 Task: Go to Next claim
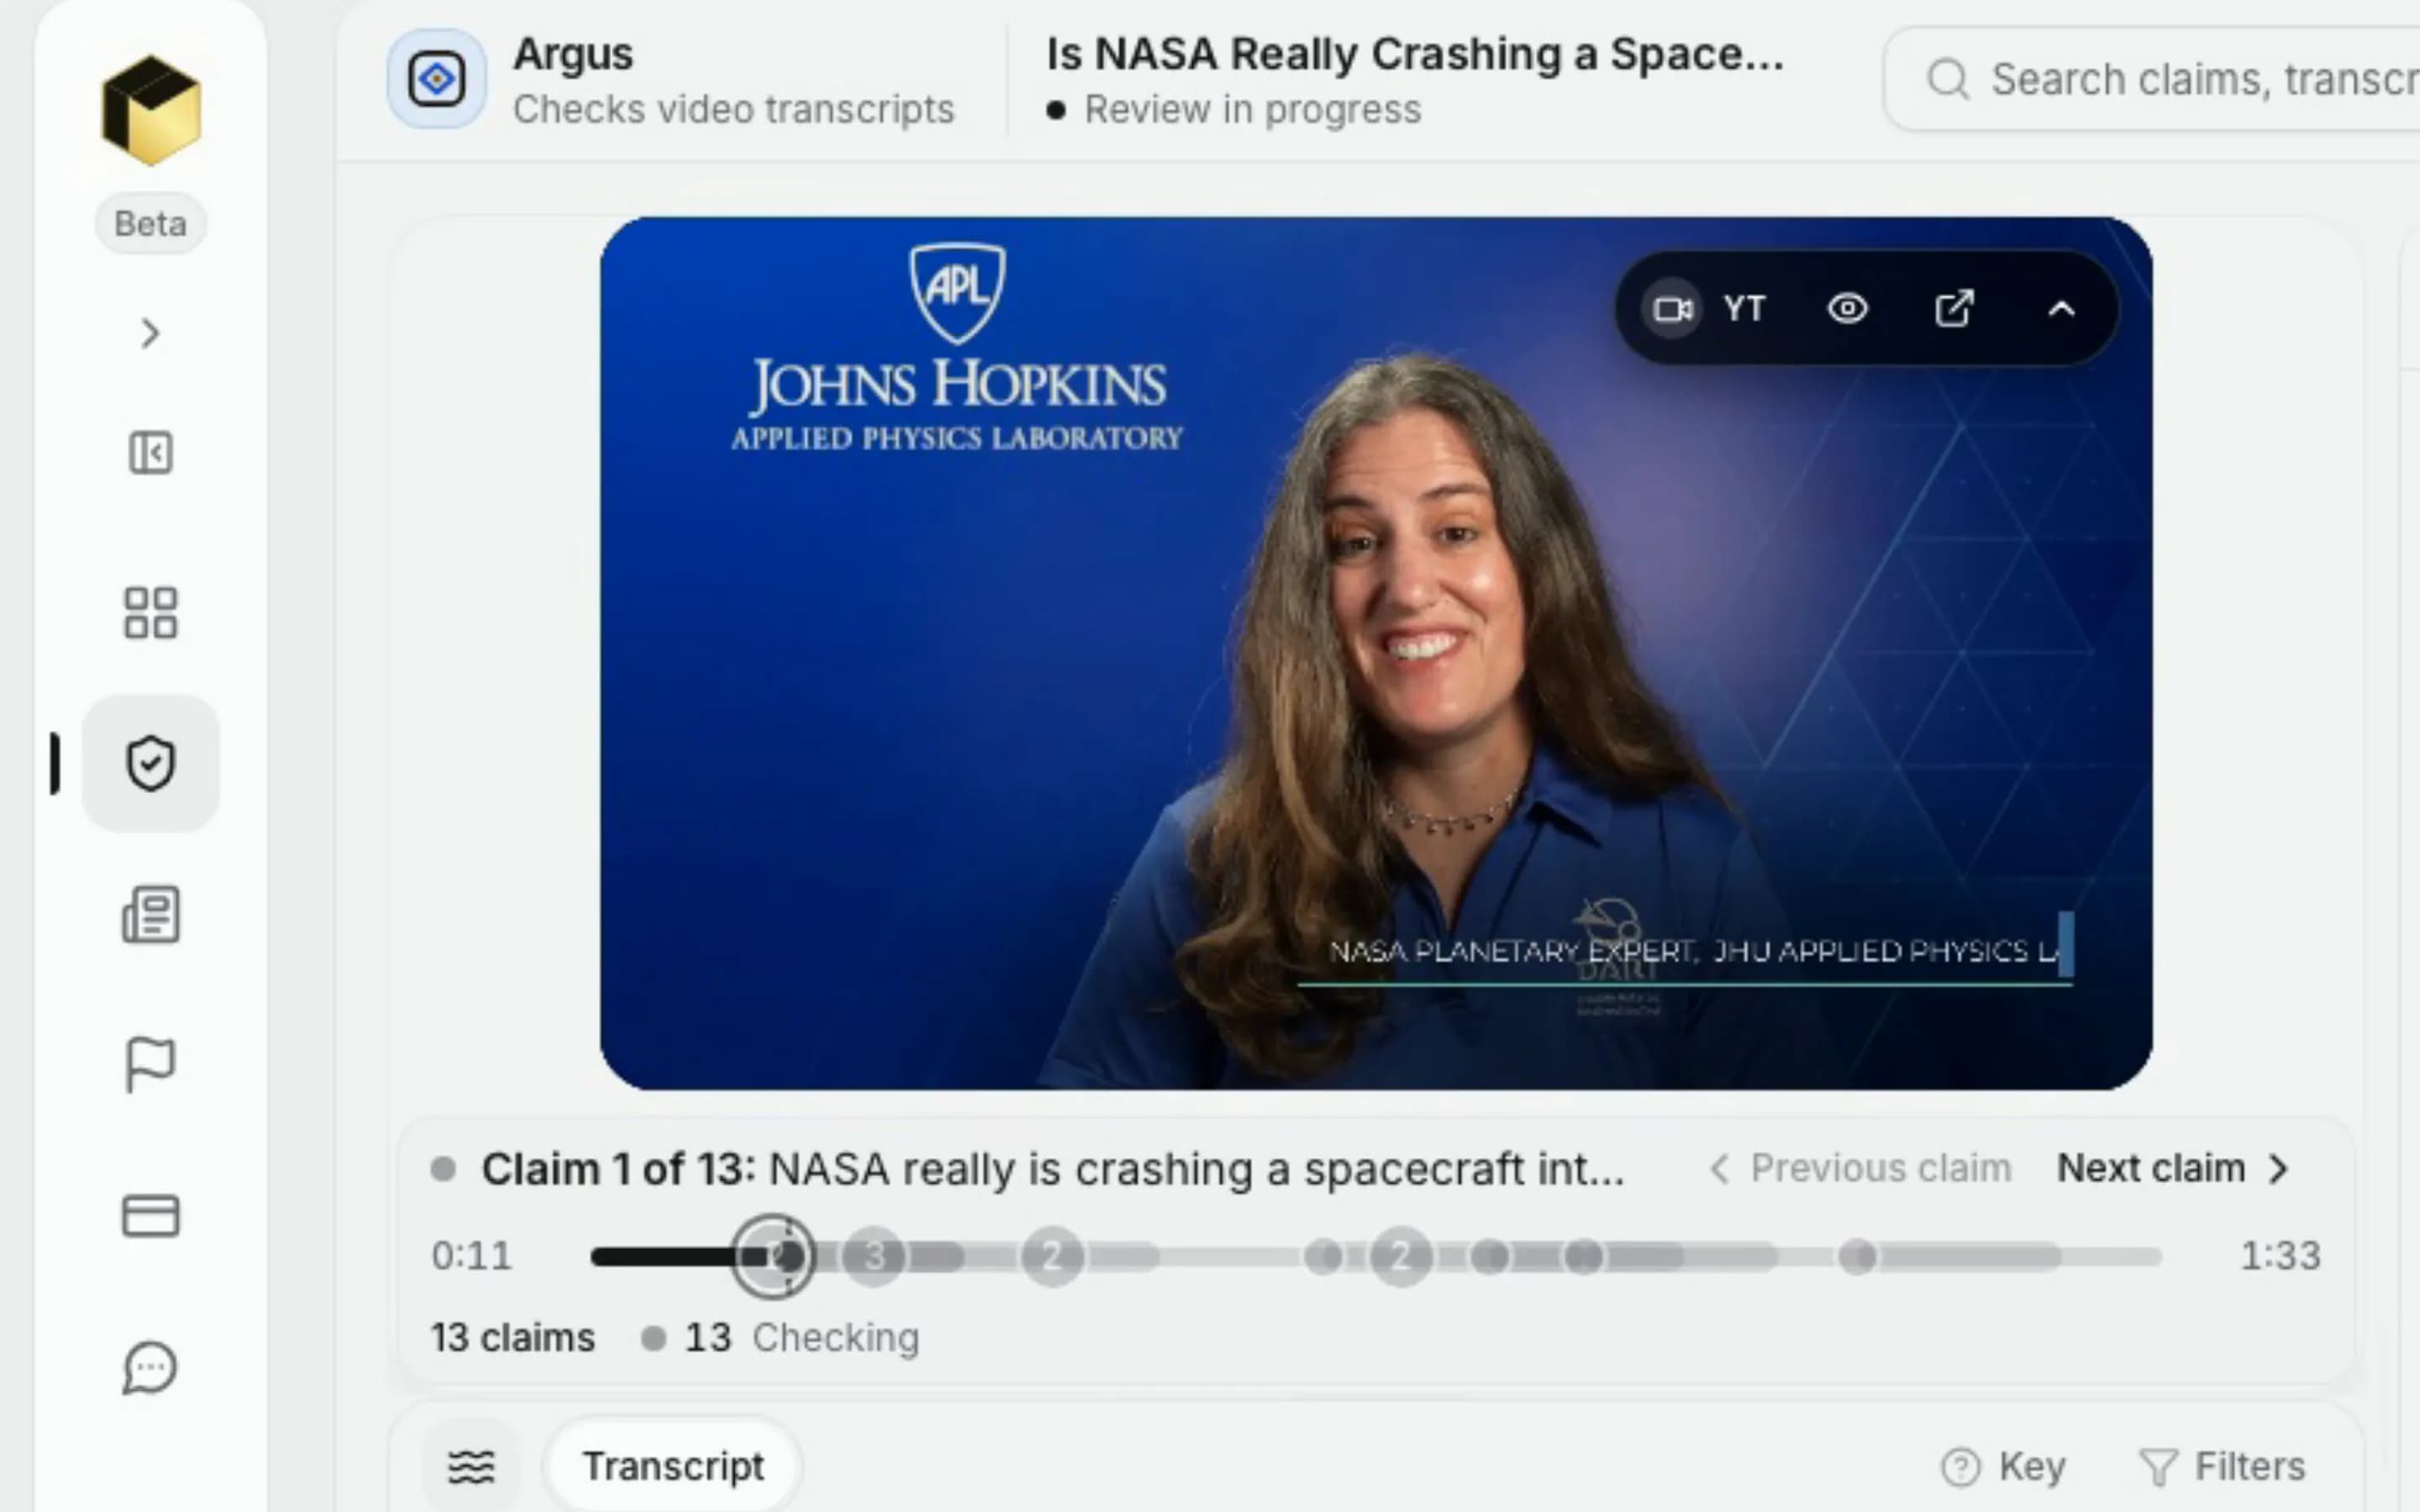(x=2172, y=1168)
